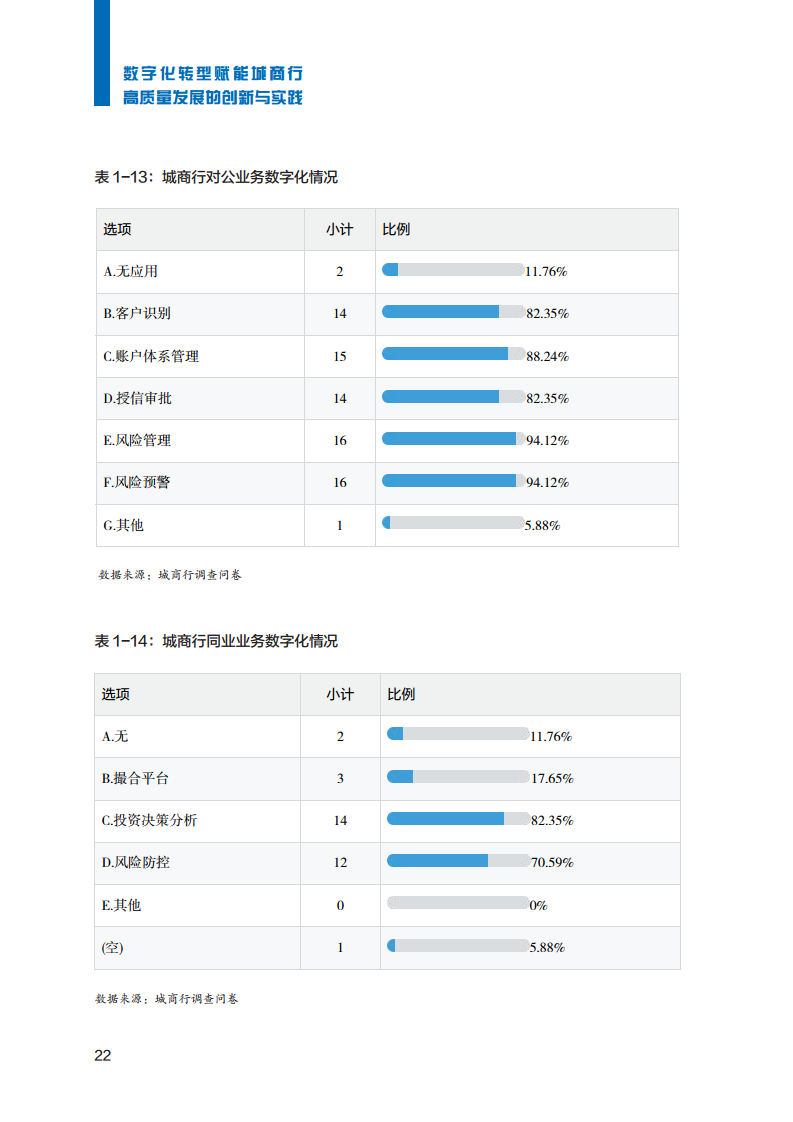
Task: Click 5.88% in the G.其他 row
Action: coord(543,525)
